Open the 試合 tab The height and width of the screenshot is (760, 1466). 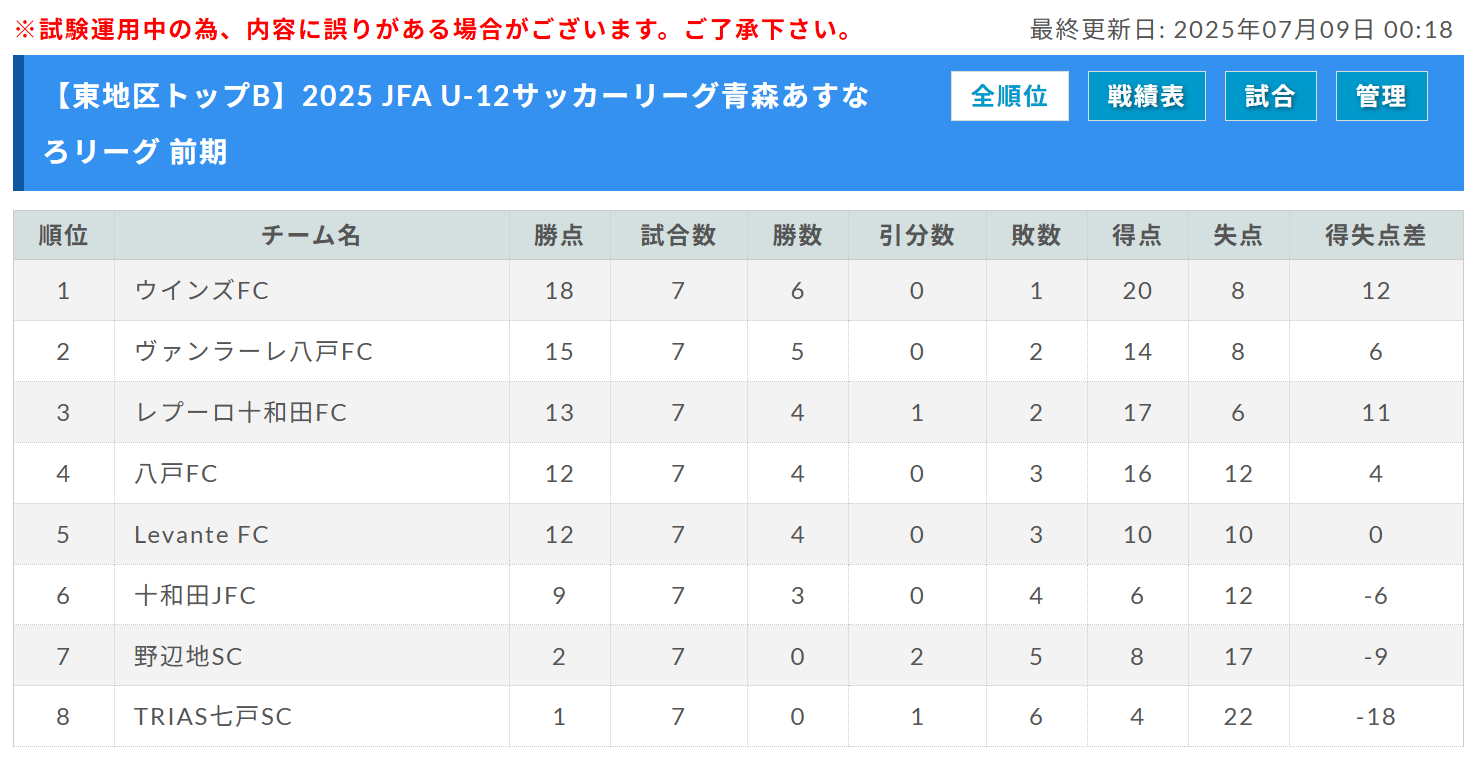1270,96
